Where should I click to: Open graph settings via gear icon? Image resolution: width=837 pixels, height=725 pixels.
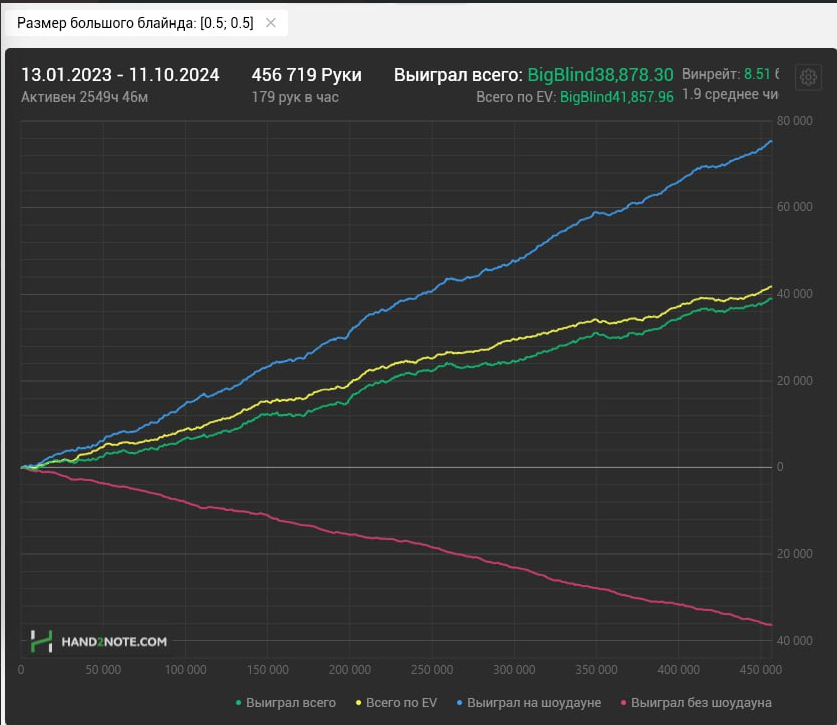pos(807,78)
